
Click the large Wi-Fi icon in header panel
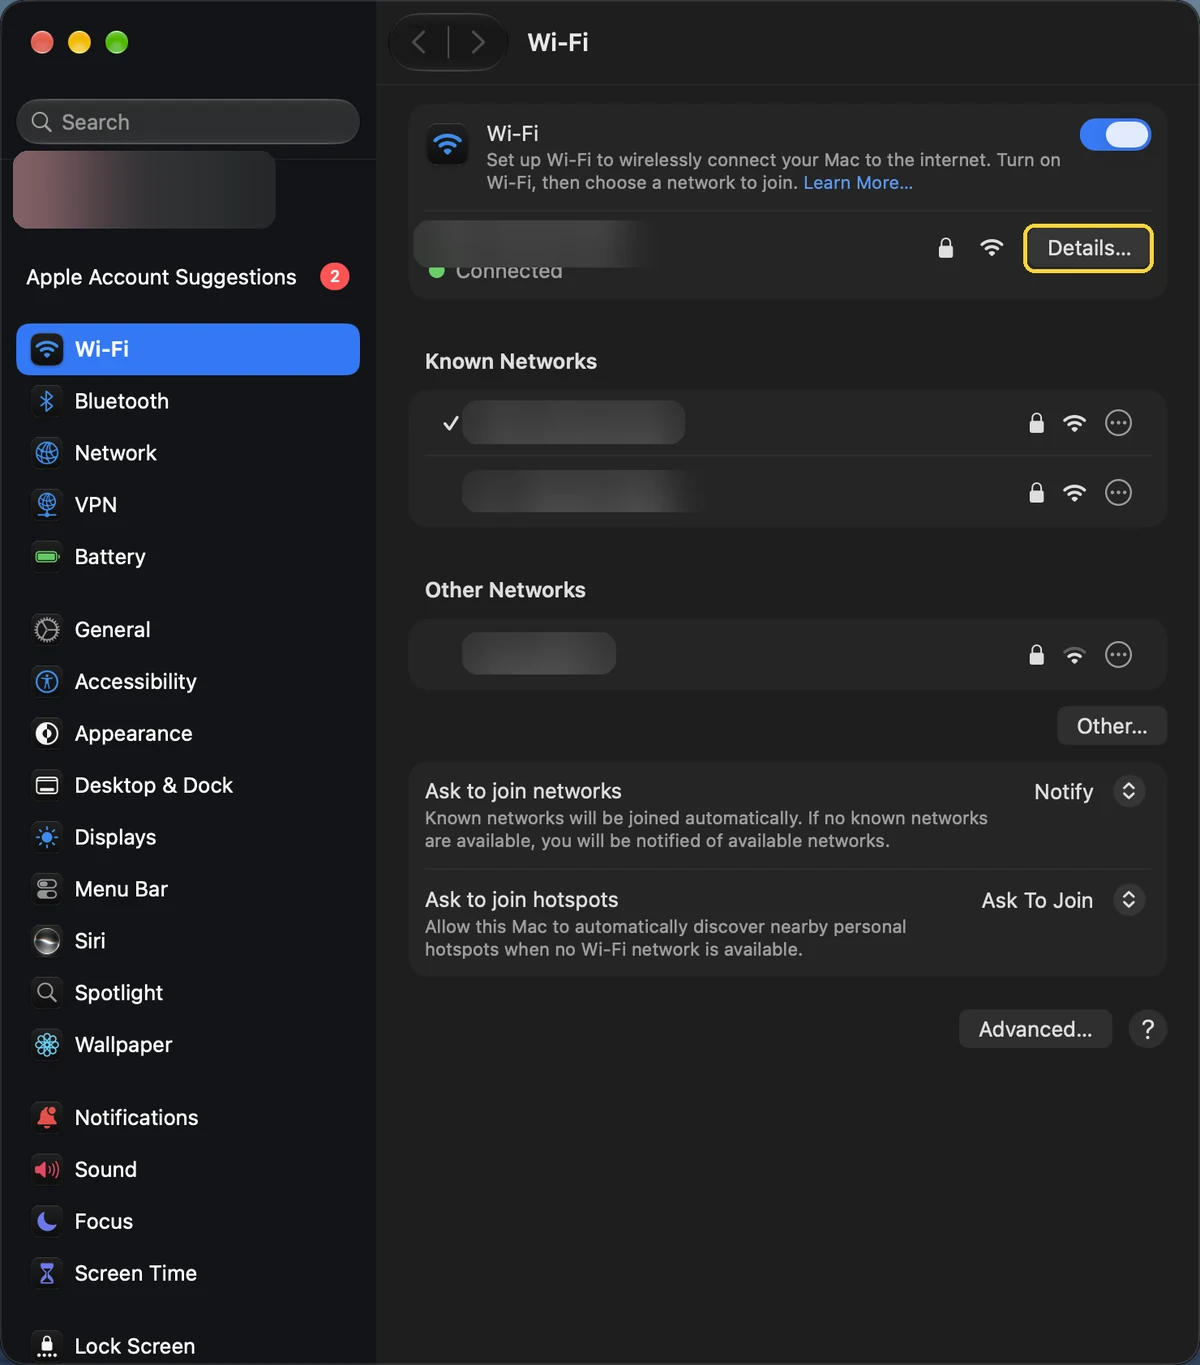point(448,145)
